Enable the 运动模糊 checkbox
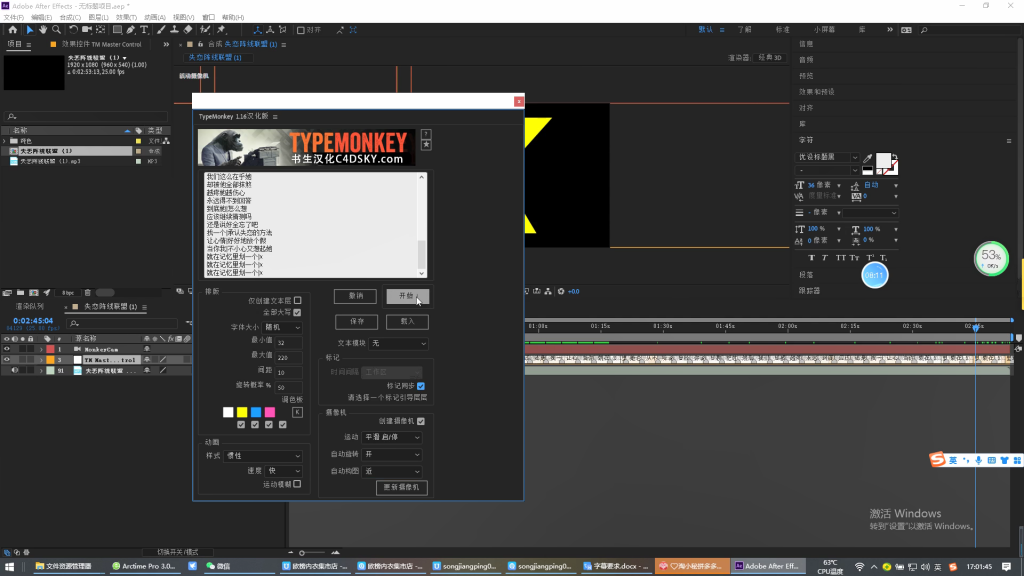This screenshot has width=1024, height=576. coord(297,484)
